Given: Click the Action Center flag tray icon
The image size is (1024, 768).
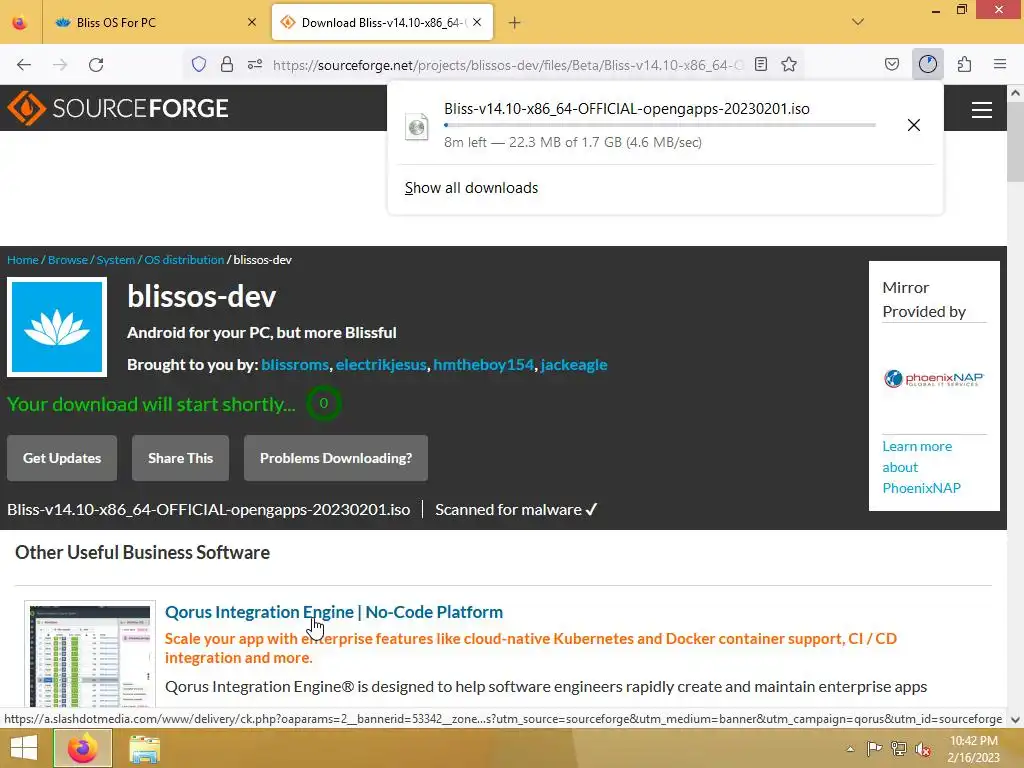Looking at the screenshot, I should point(874,748).
